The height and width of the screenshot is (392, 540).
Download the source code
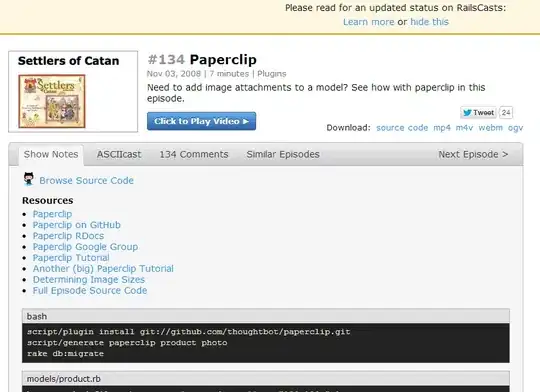coord(402,128)
